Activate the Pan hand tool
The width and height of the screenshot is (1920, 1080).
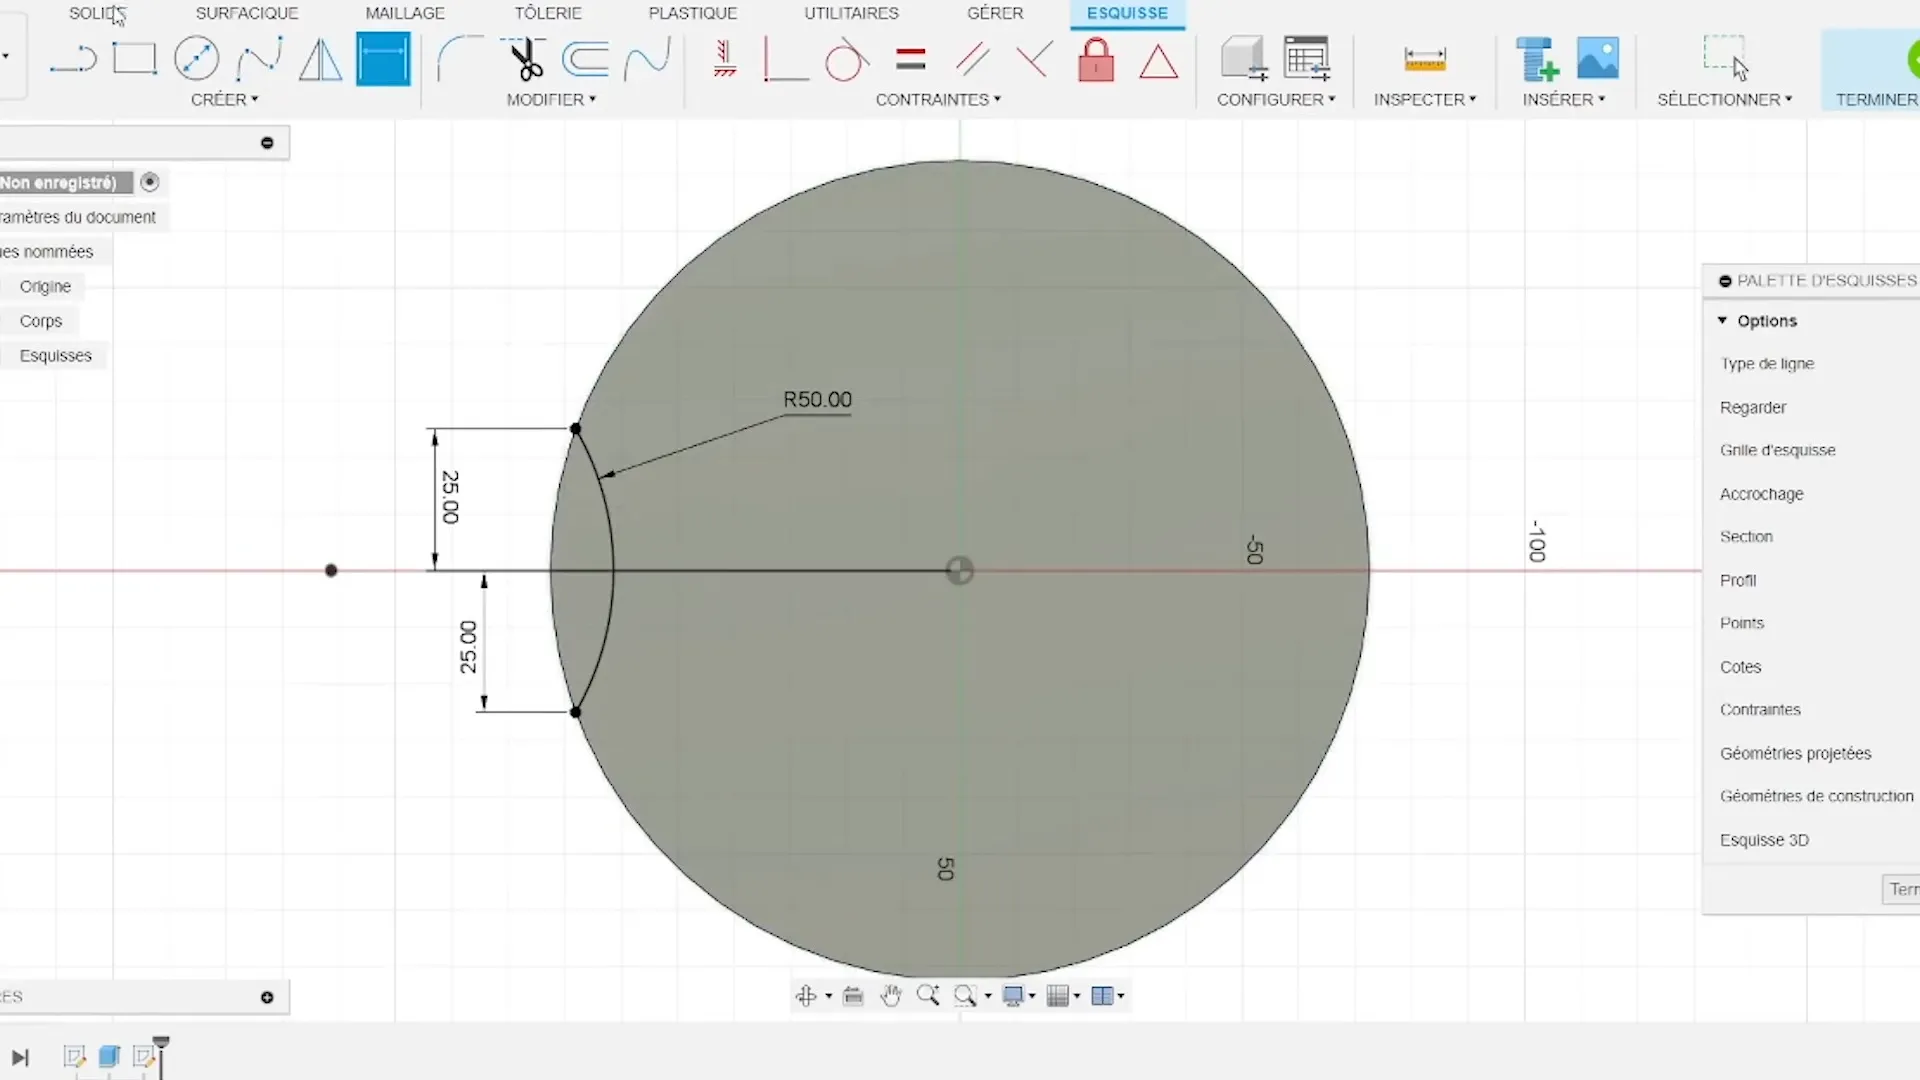[x=891, y=995]
